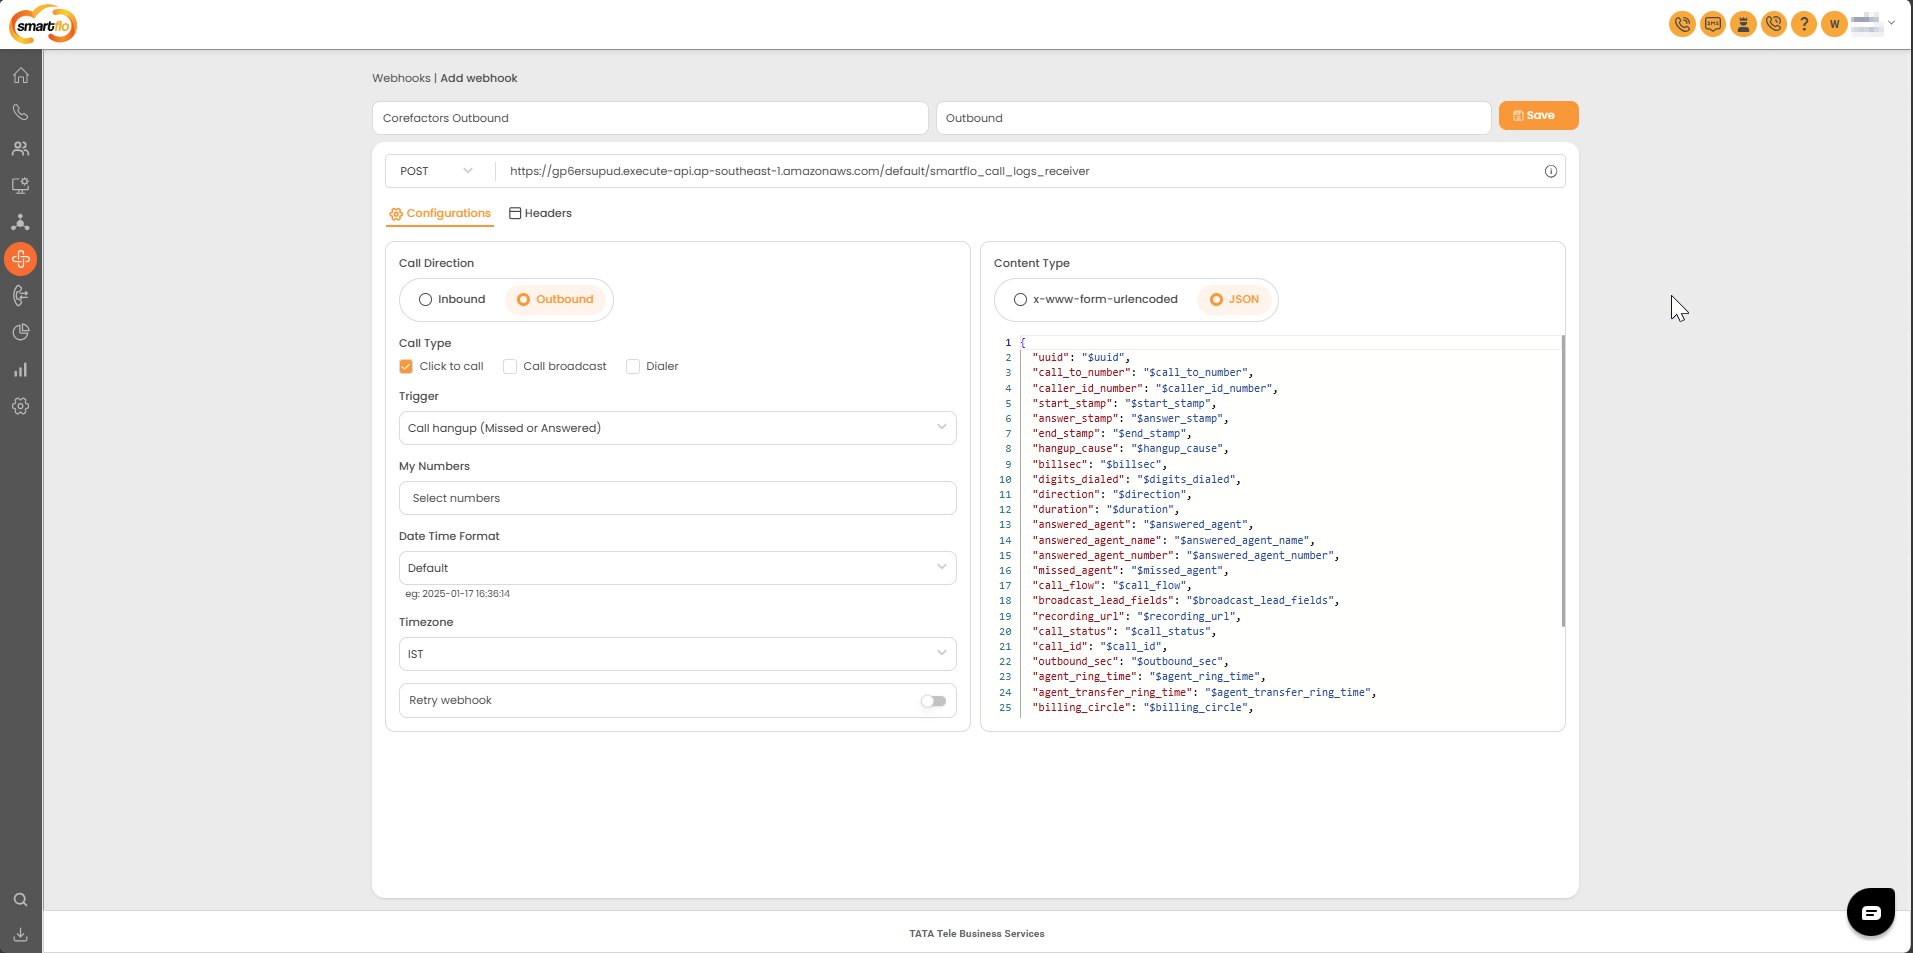Click the "broadcast_lead_fields" JSON line
Screen dimensions: 1913x953
point(1186,600)
